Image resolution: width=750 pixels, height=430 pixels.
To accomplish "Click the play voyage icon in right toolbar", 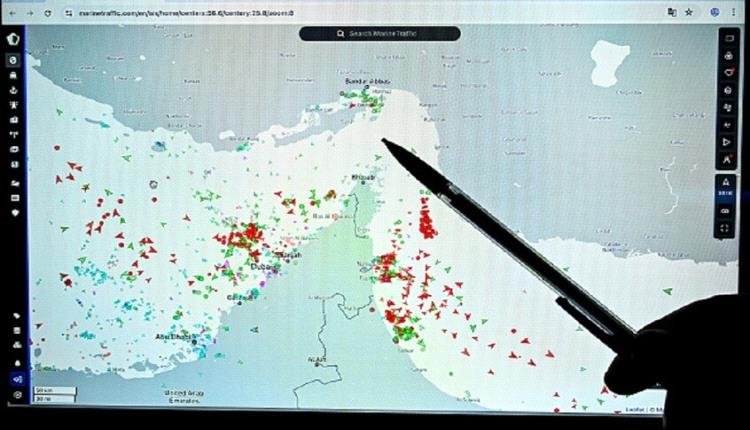I will 726,142.
